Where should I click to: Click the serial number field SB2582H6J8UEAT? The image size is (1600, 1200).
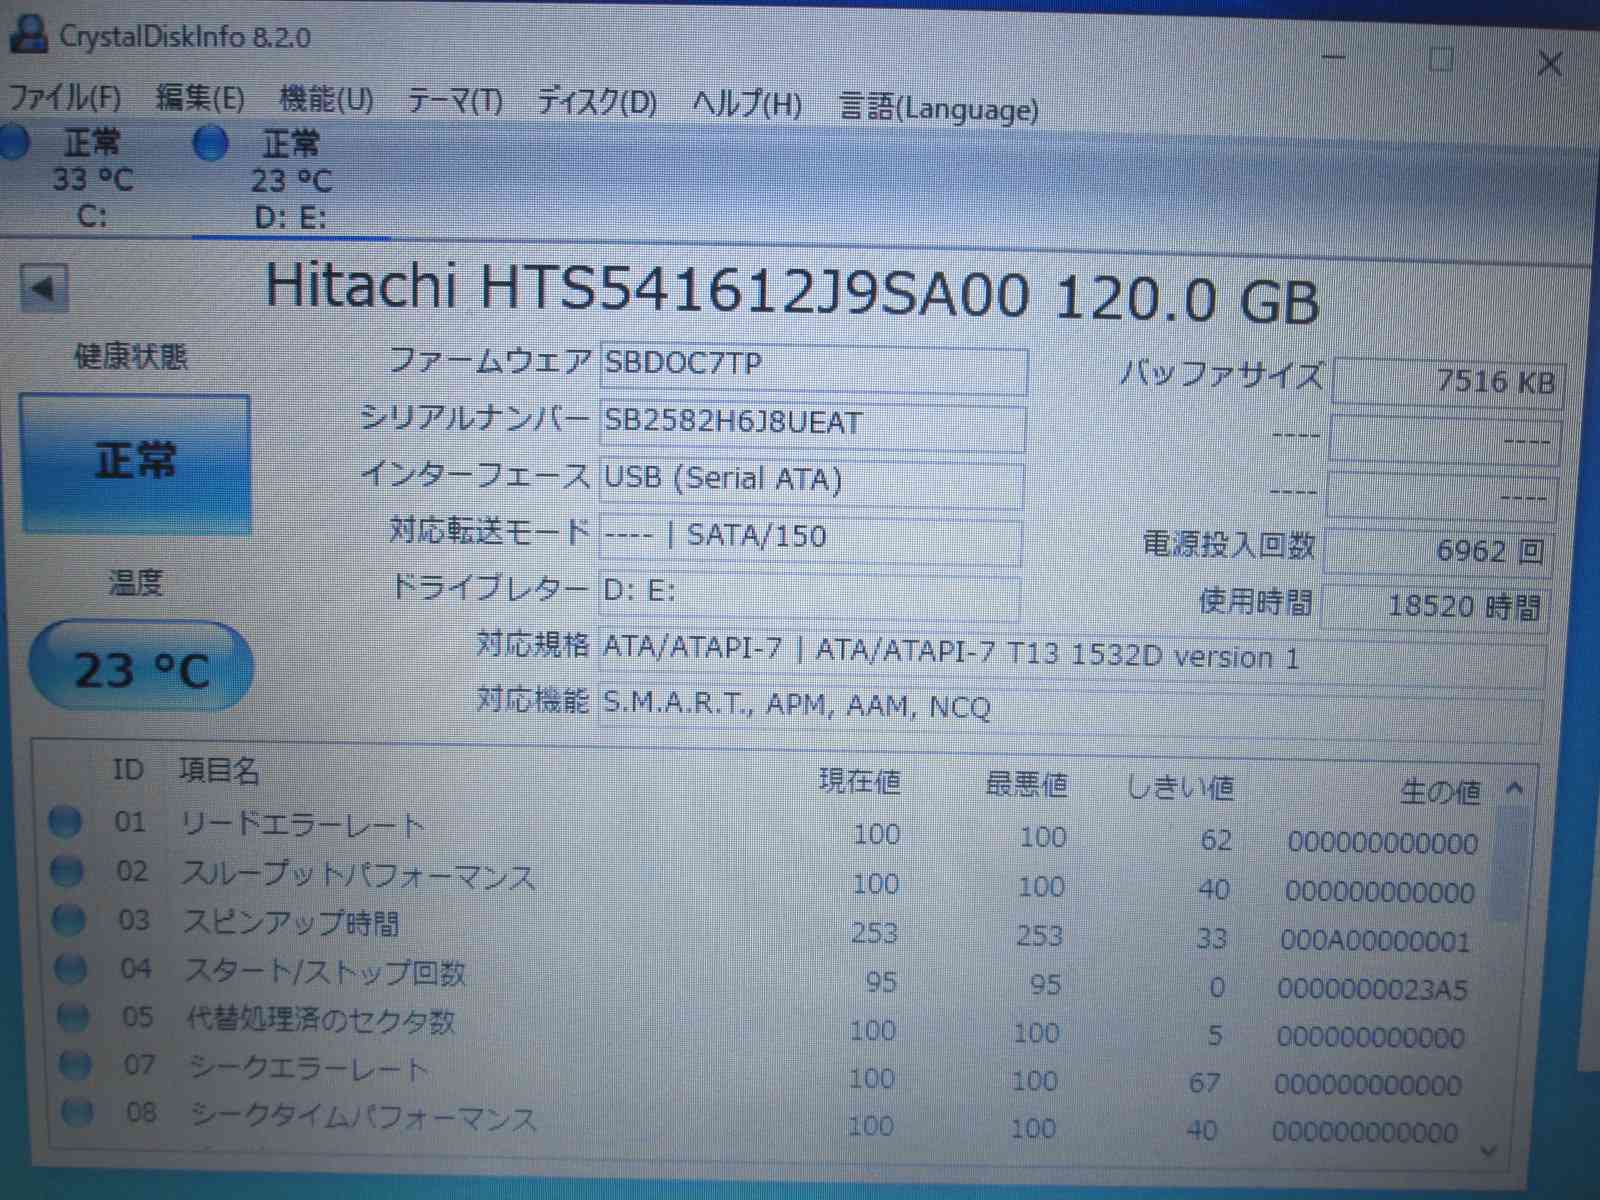813,424
